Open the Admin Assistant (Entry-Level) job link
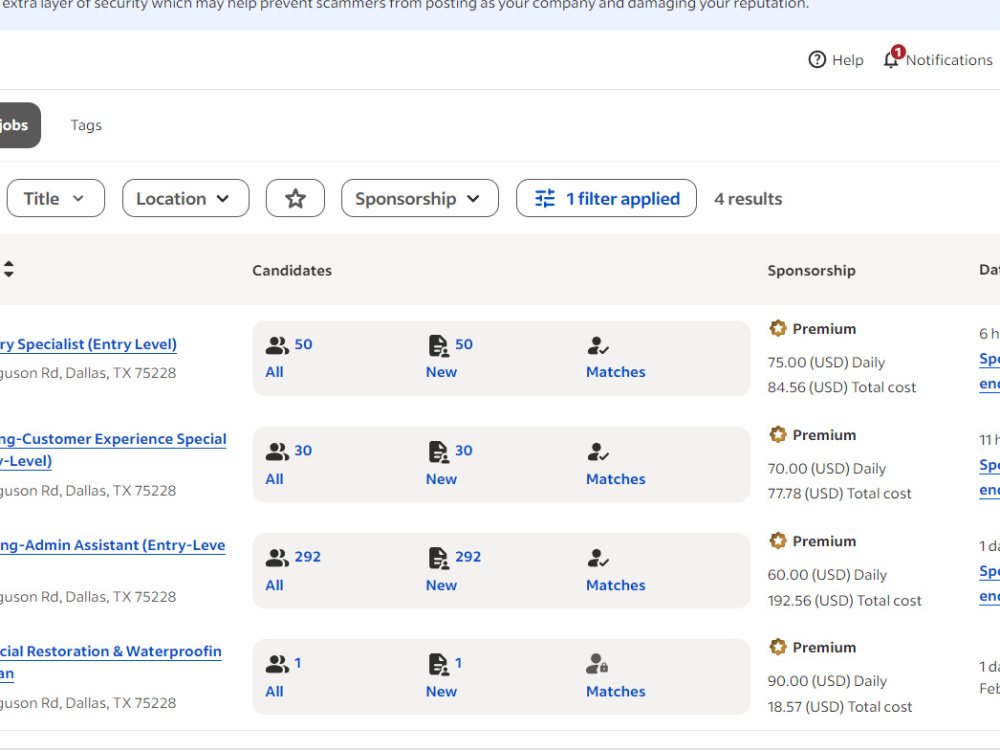 112,545
